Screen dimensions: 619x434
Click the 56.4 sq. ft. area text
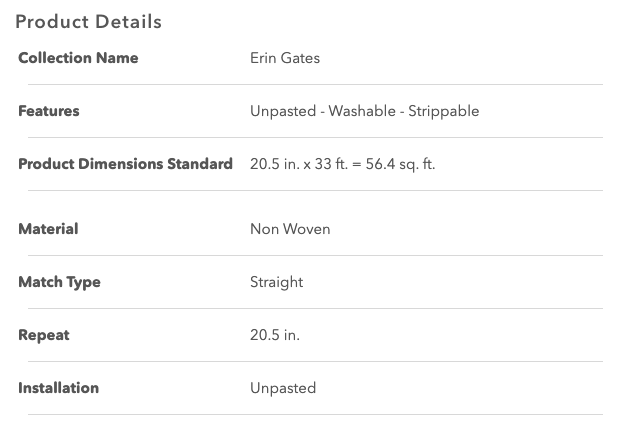pyautogui.click(x=401, y=164)
